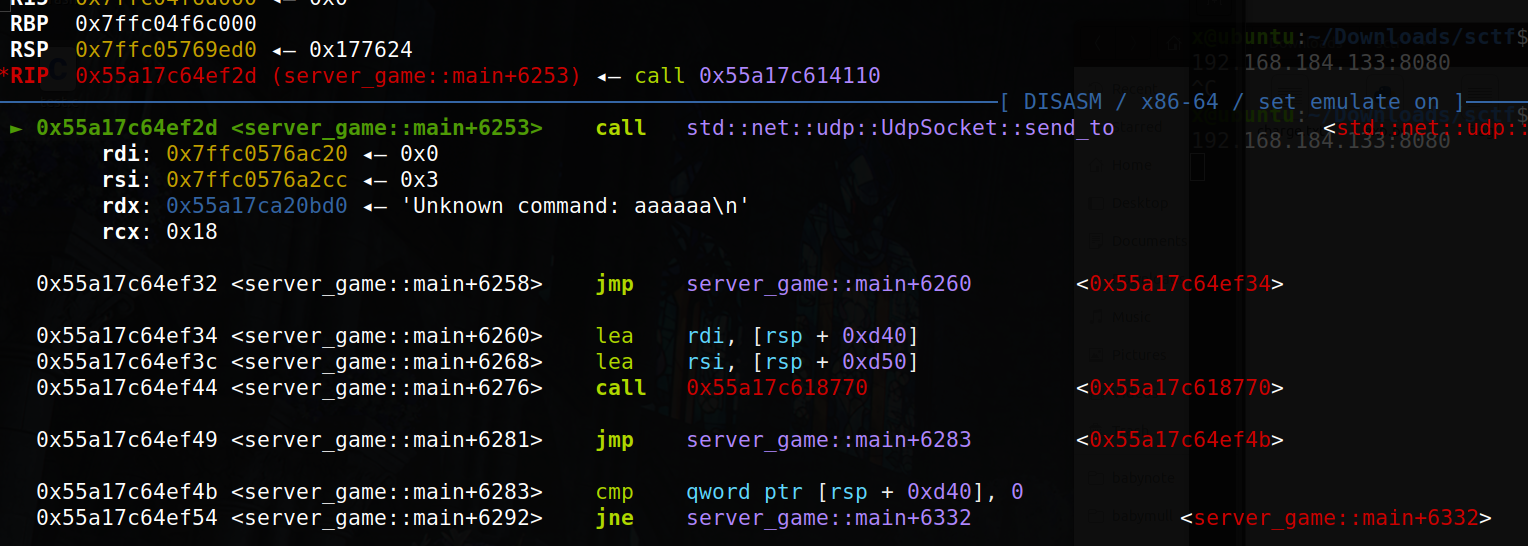
Task: Click the bracketed target <server_game::main+6332>
Action: pos(1335,518)
